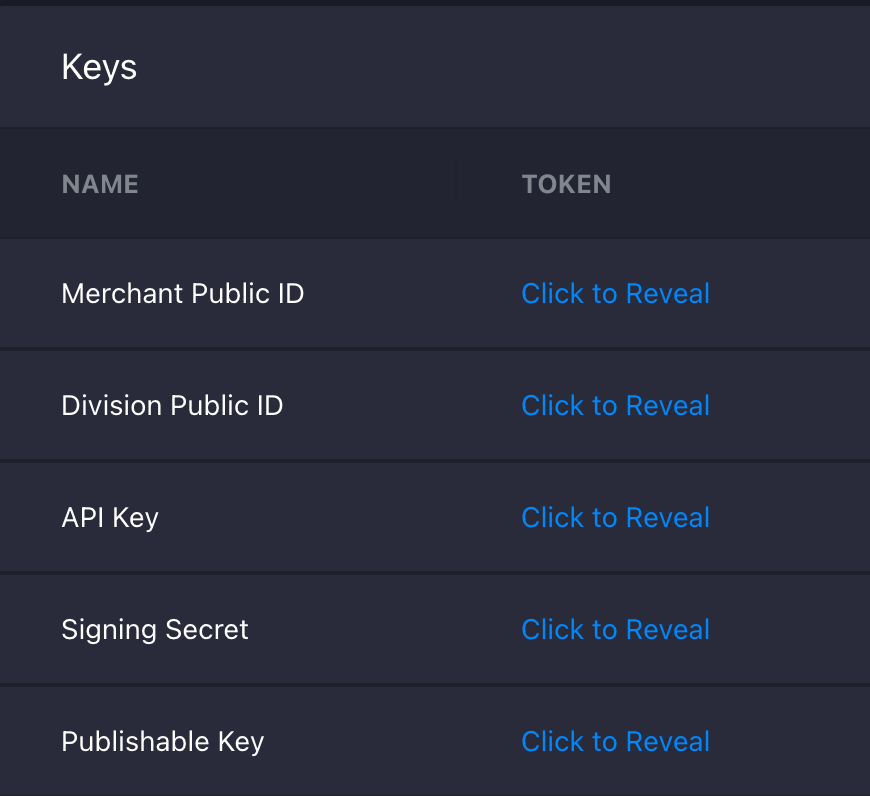Screen dimensions: 870x796
Task: Reveal the Publishable Key token
Action: 615,741
